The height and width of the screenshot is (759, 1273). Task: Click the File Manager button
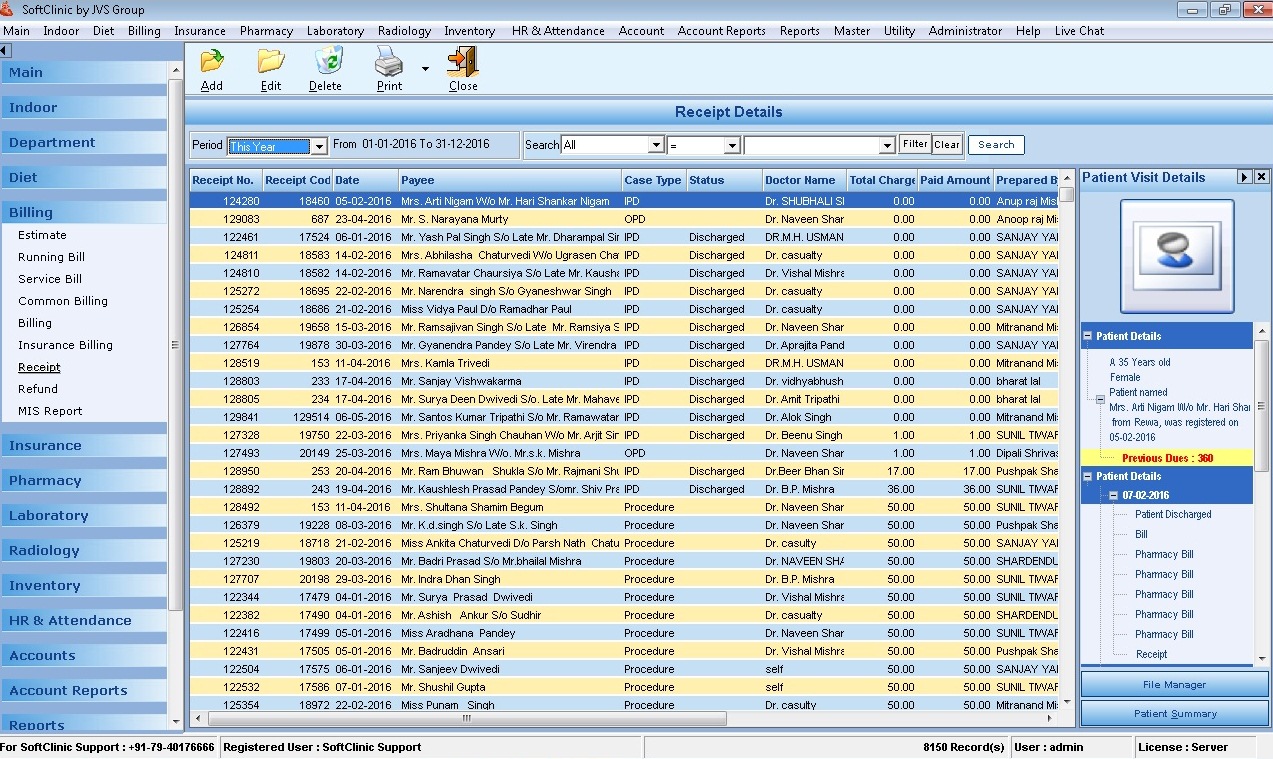pos(1173,684)
